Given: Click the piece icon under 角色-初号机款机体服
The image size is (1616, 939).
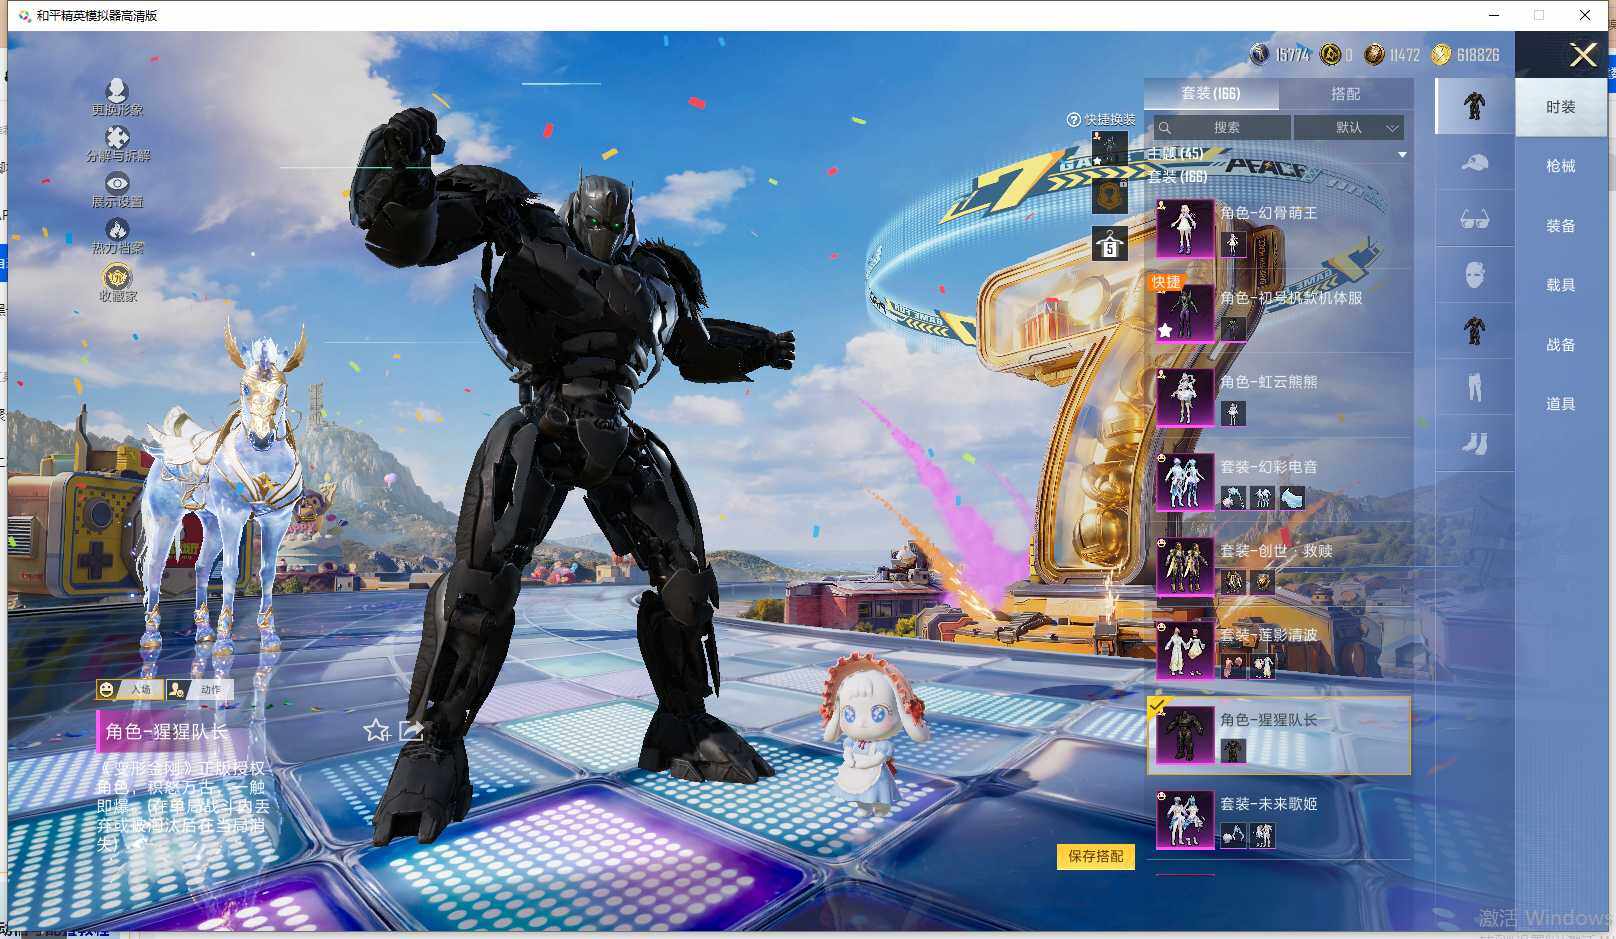Looking at the screenshot, I should click(x=1233, y=329).
